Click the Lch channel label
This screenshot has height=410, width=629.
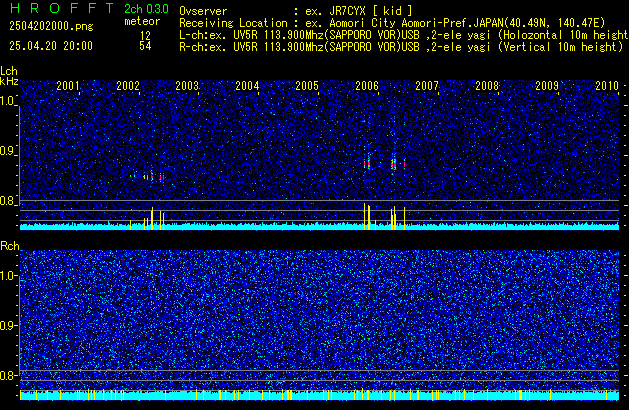pyautogui.click(x=9, y=71)
